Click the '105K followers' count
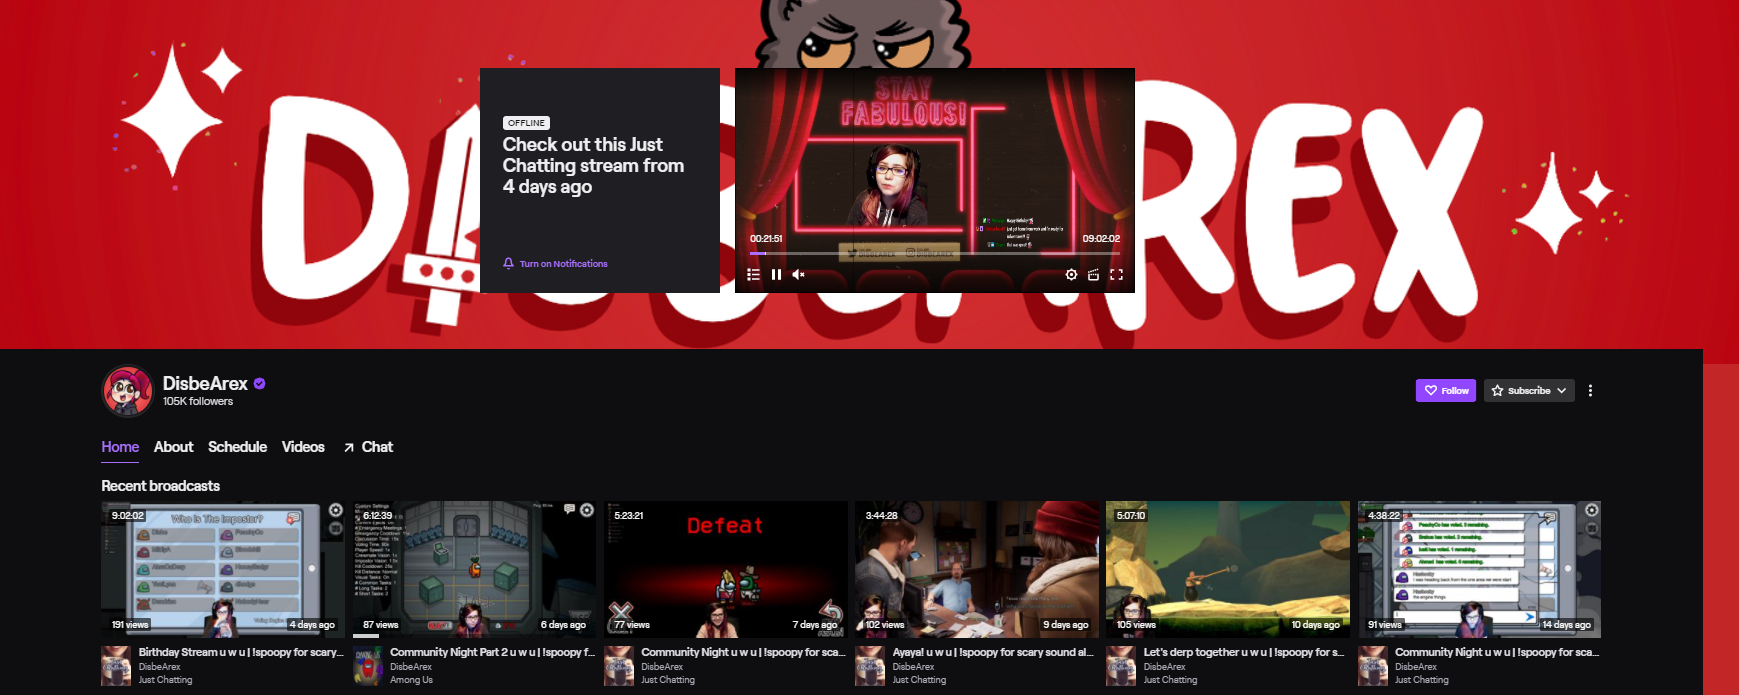 [x=198, y=402]
